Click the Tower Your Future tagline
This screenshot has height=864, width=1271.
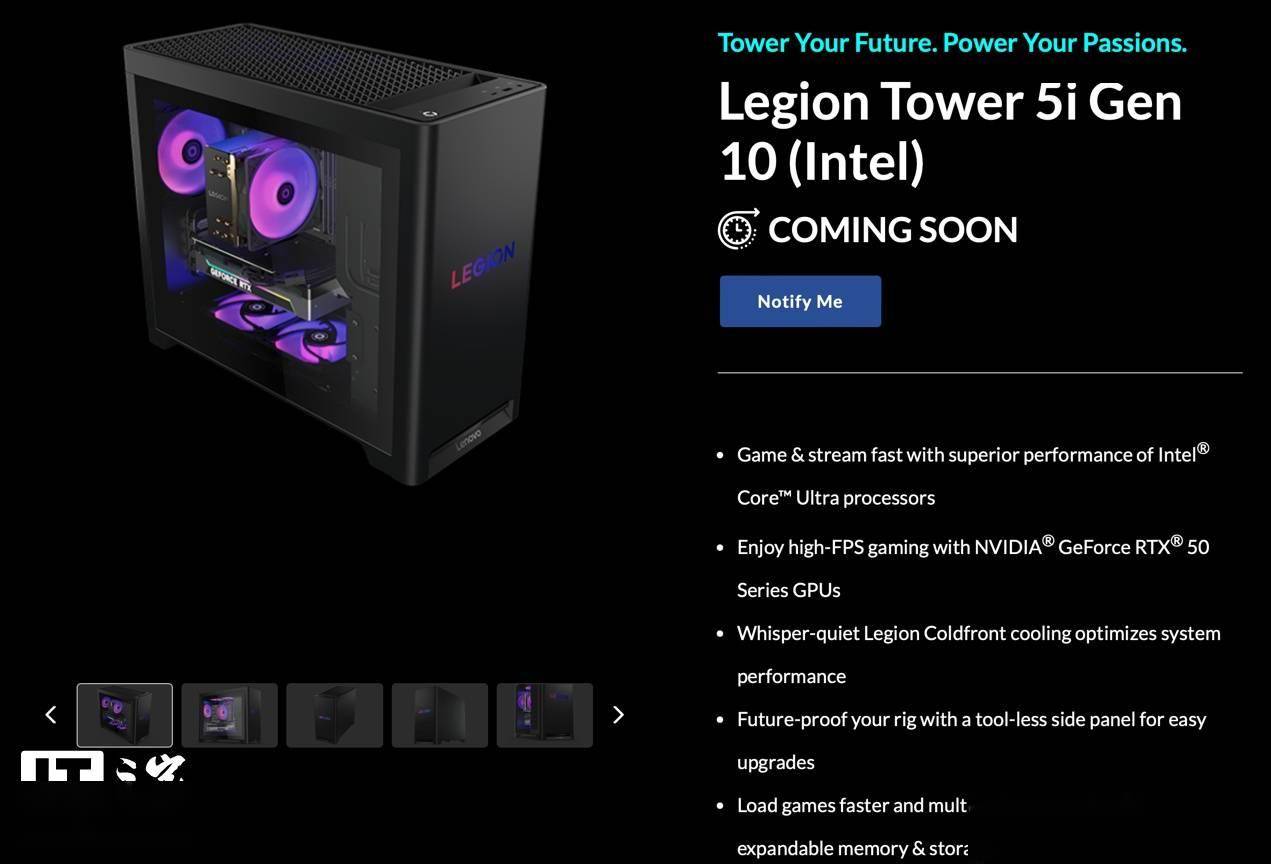tap(952, 43)
